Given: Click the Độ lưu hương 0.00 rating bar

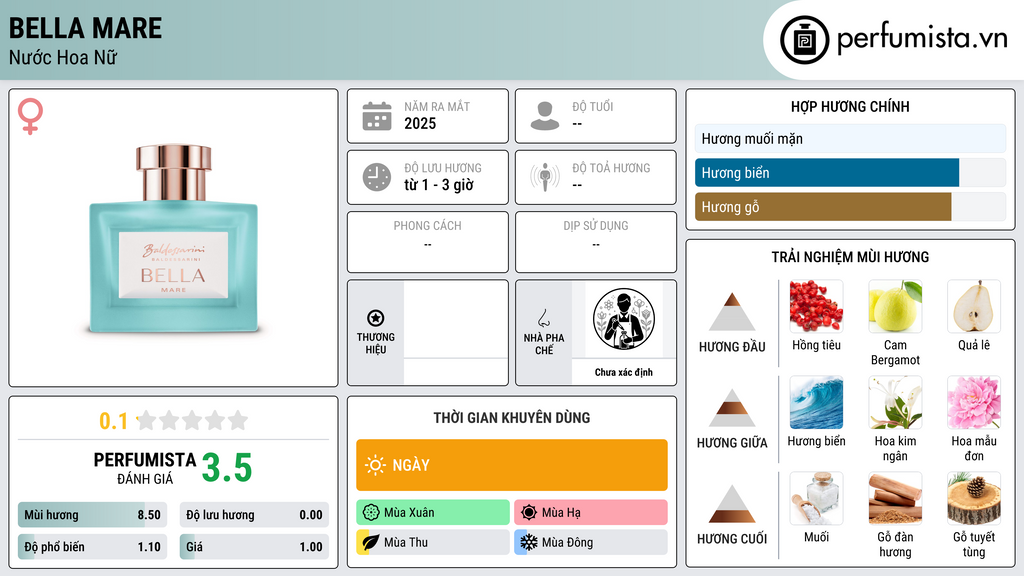Looking at the screenshot, I should click(254, 515).
